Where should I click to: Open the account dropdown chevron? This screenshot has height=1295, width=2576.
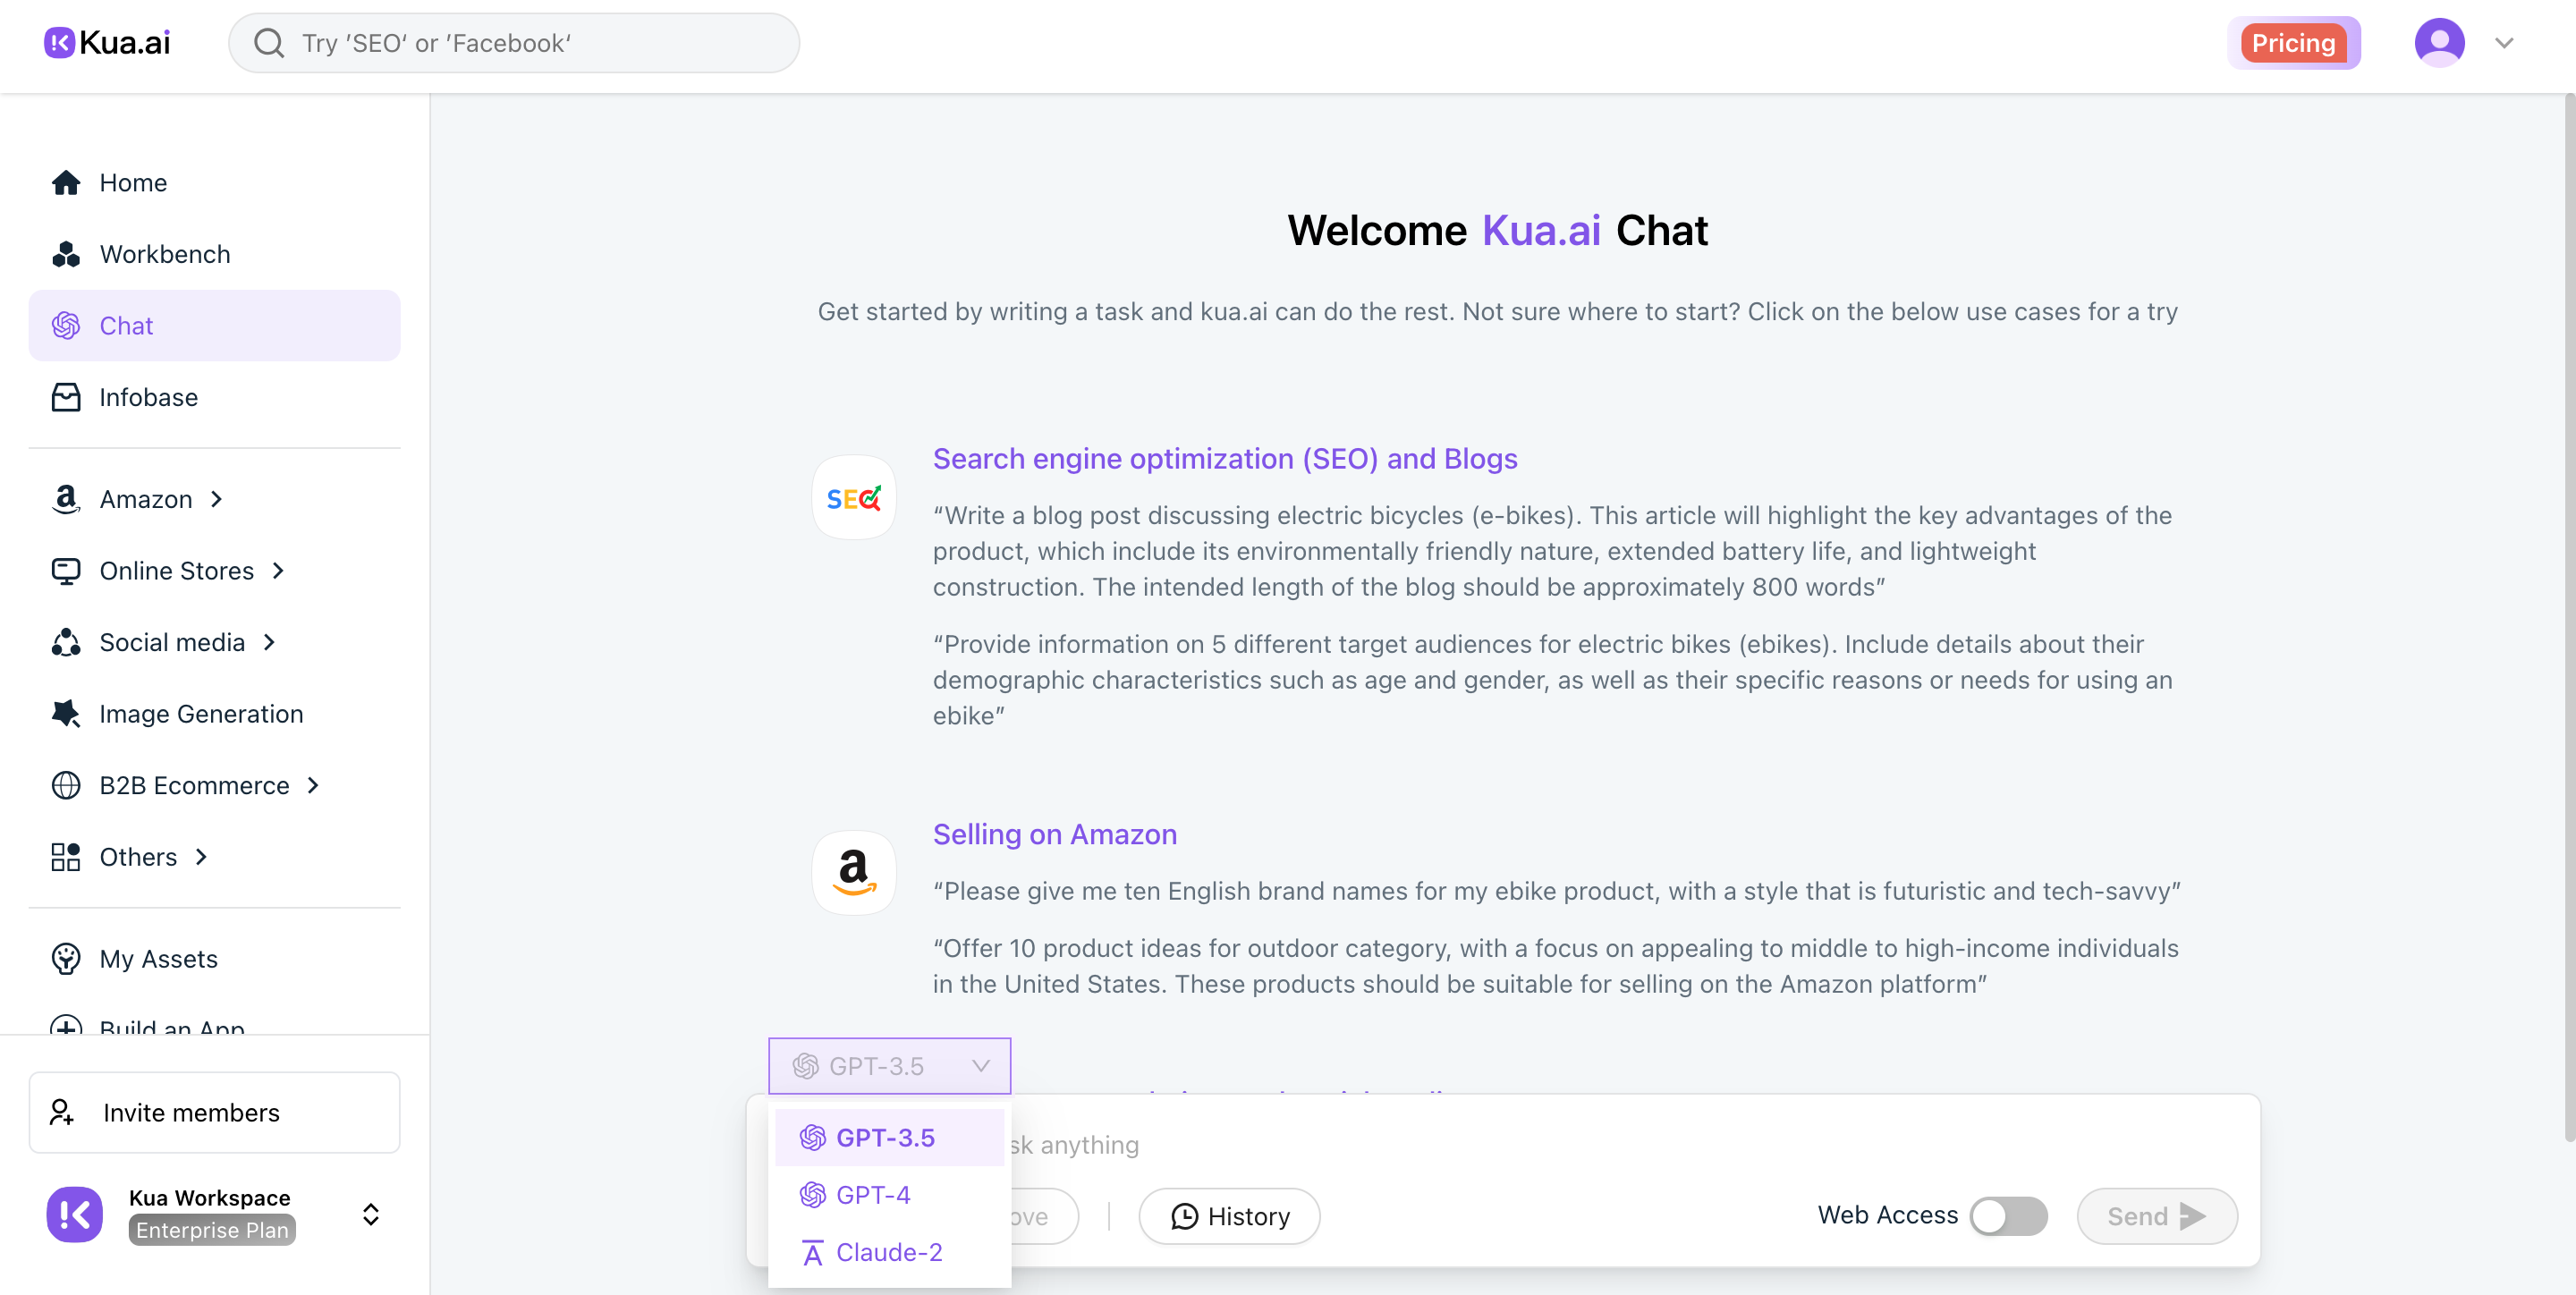[2504, 43]
